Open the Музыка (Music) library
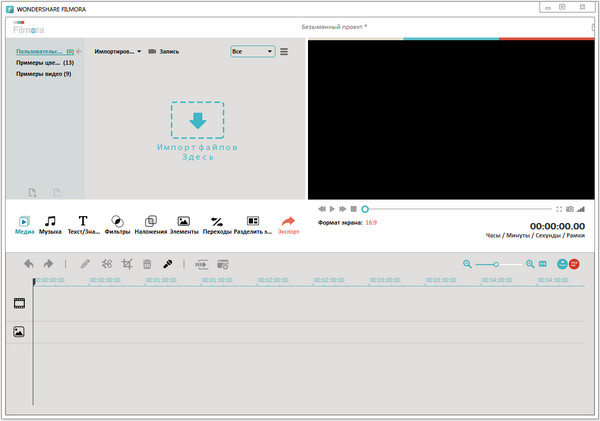The height and width of the screenshot is (421, 600). pyautogui.click(x=50, y=224)
